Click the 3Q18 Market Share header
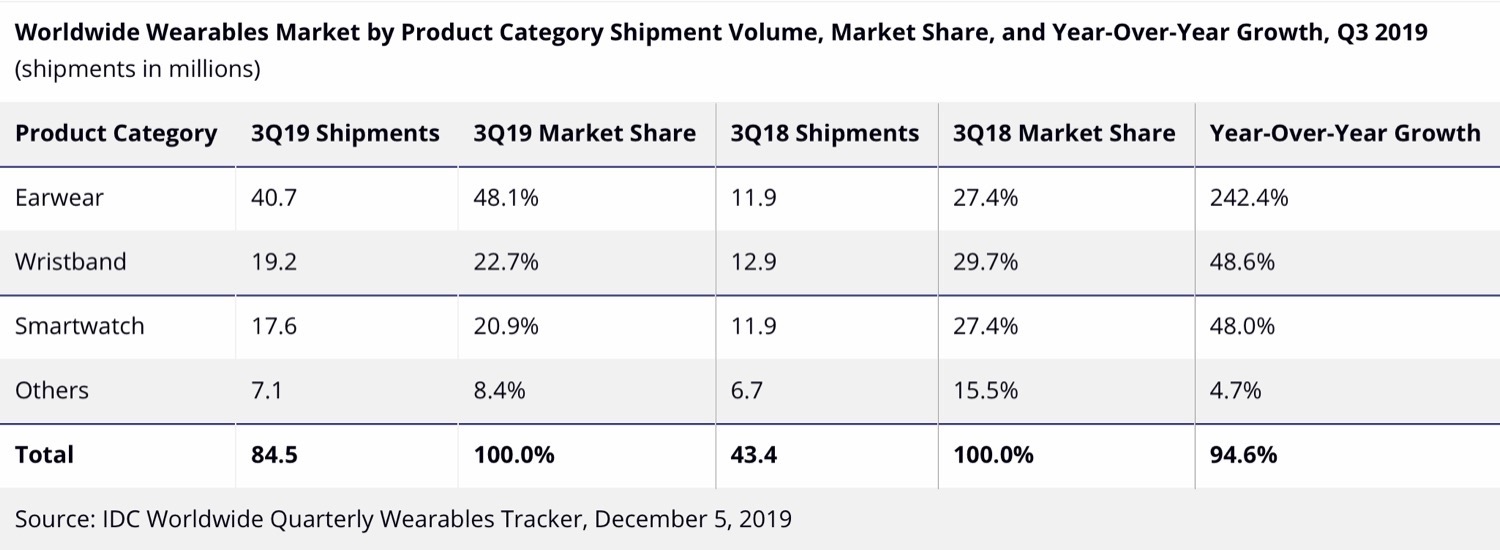The image size is (1500, 550). [1065, 133]
